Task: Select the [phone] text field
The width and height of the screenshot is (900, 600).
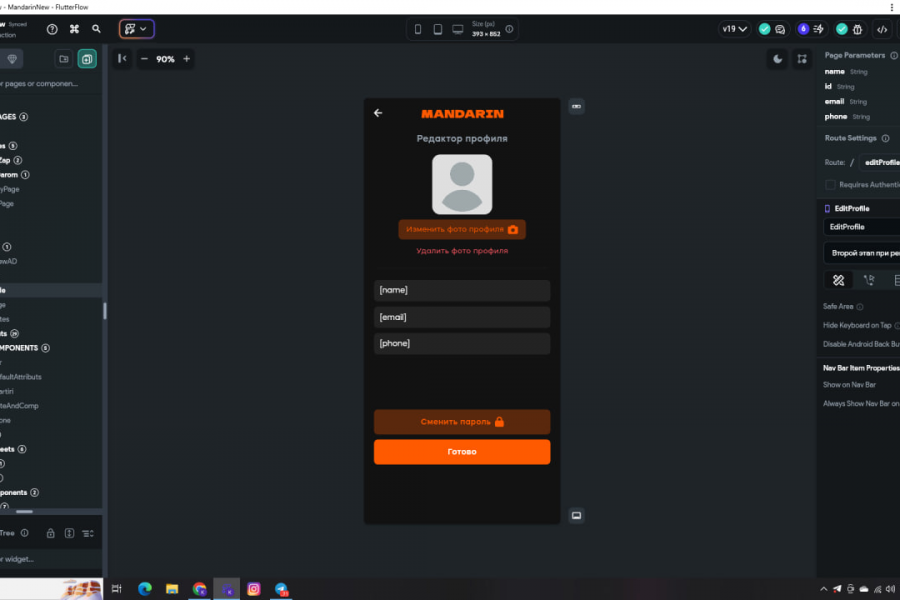Action: pos(462,343)
